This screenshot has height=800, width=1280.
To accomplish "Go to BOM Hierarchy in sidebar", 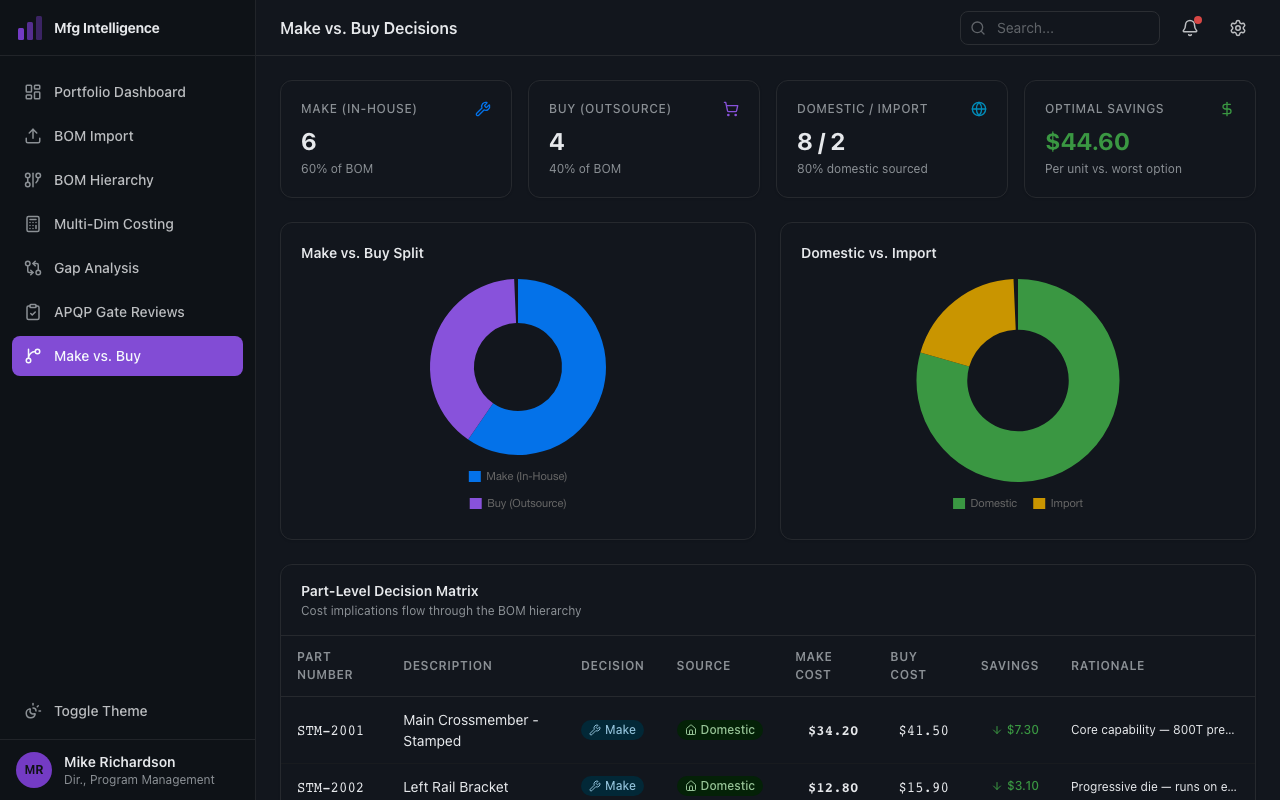I will click(x=103, y=180).
